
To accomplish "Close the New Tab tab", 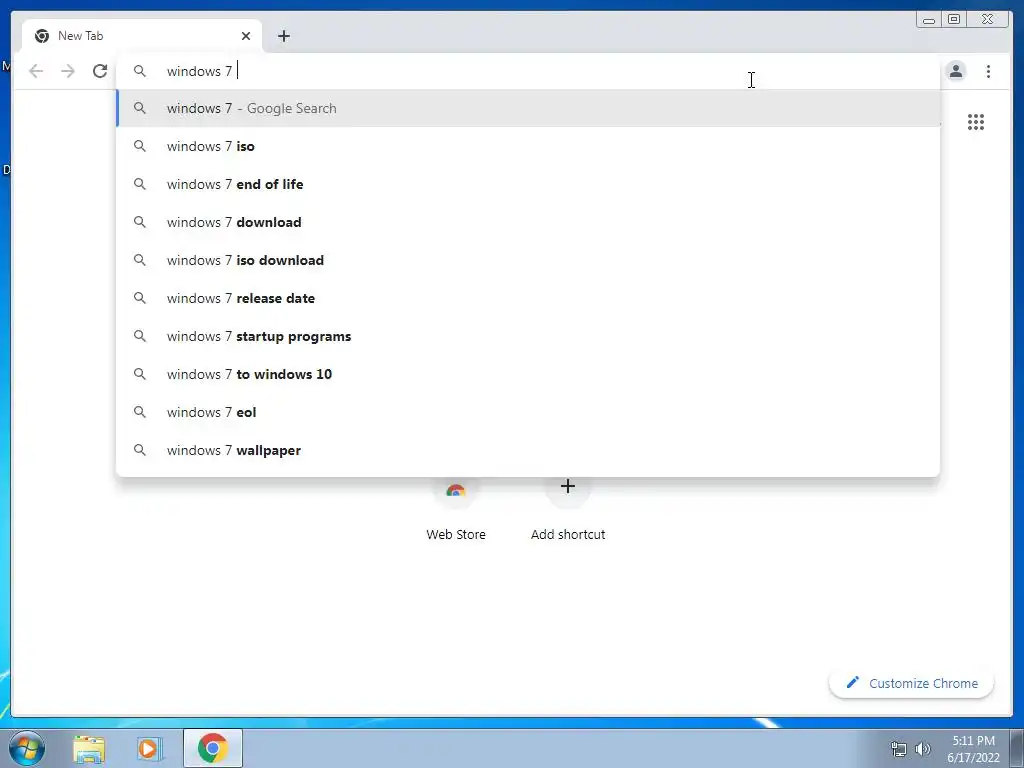I will [x=246, y=36].
